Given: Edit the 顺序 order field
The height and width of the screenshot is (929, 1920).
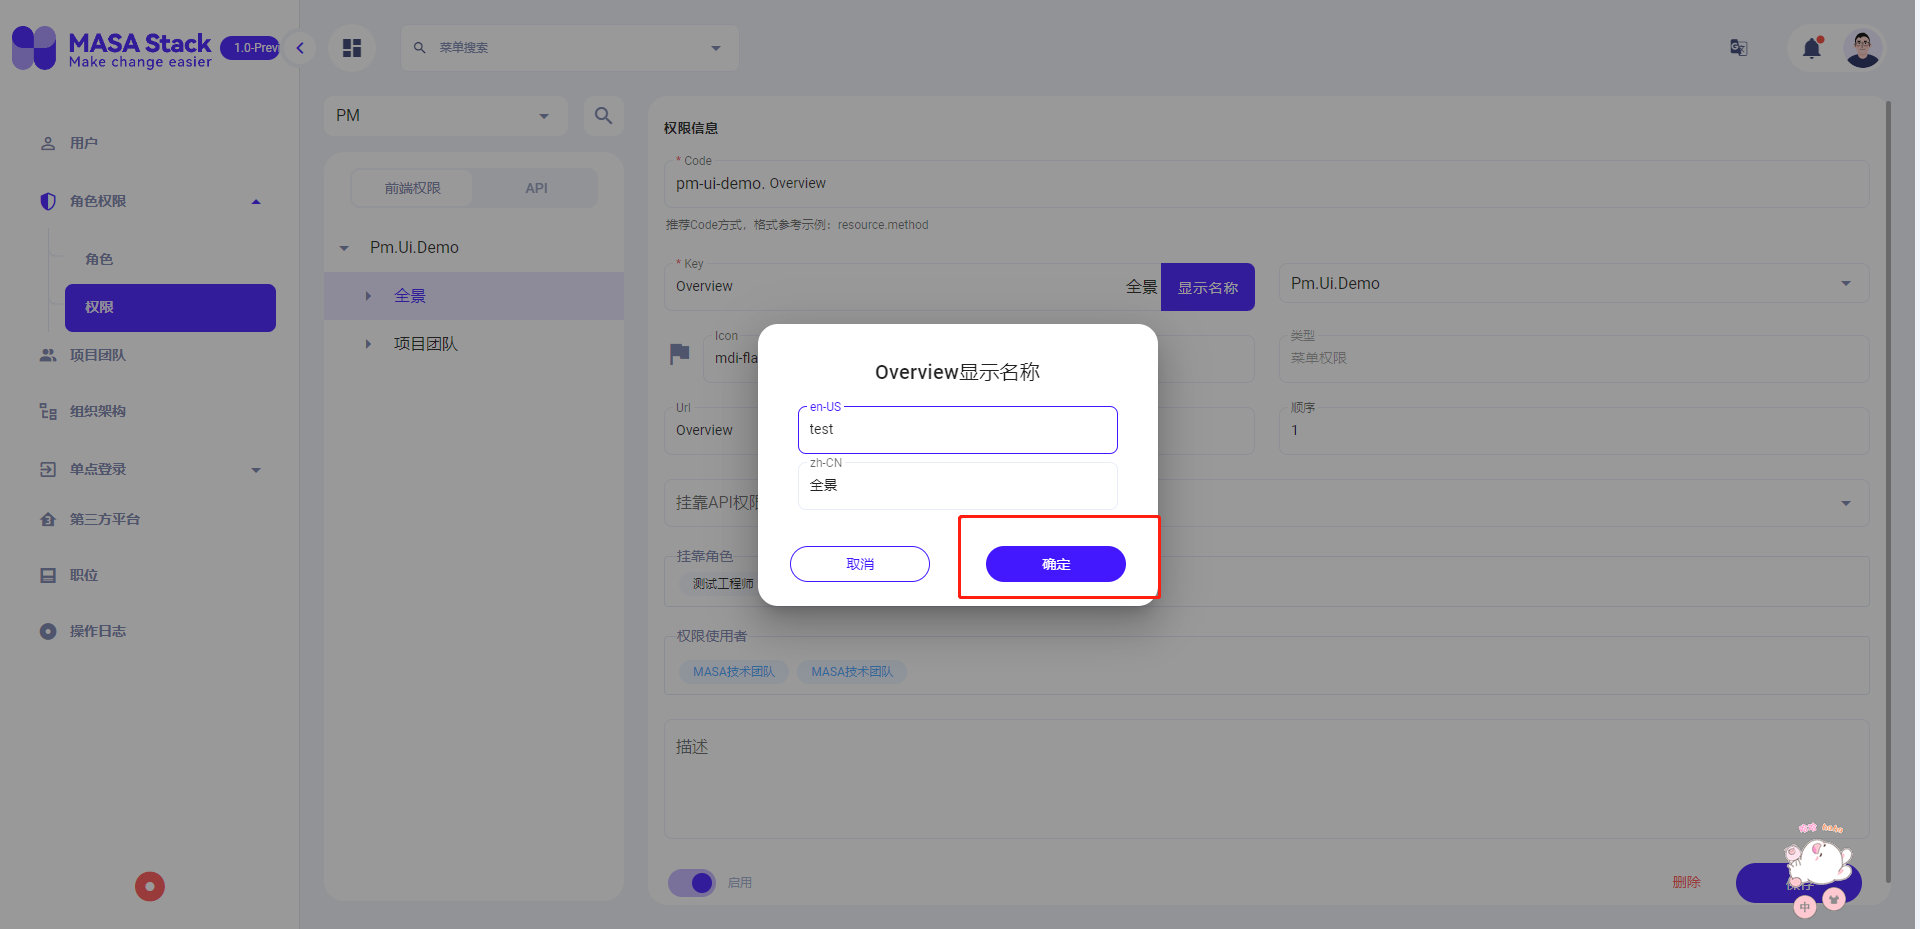Looking at the screenshot, I should 1574,431.
